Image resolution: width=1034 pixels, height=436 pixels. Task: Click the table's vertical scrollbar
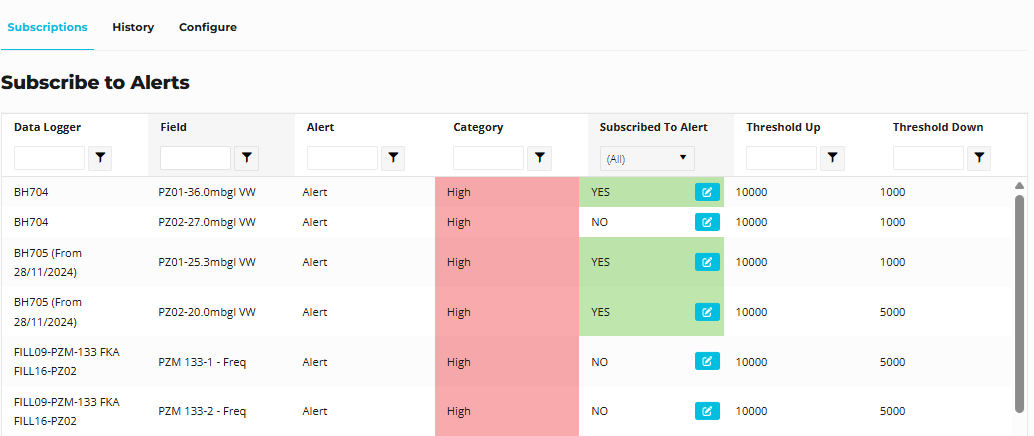pyautogui.click(x=1019, y=300)
